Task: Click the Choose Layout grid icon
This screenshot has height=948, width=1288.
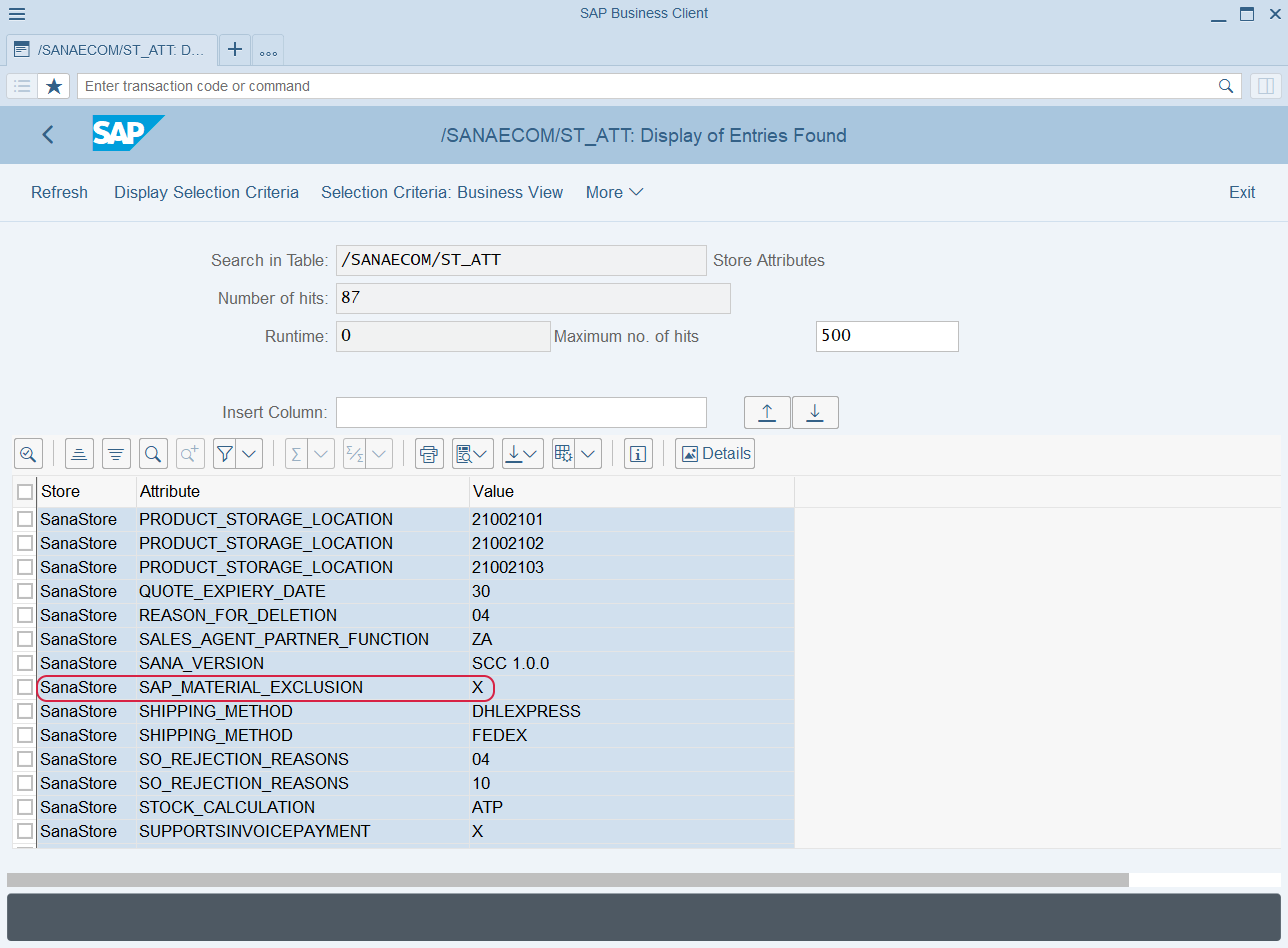Action: click(x=564, y=454)
